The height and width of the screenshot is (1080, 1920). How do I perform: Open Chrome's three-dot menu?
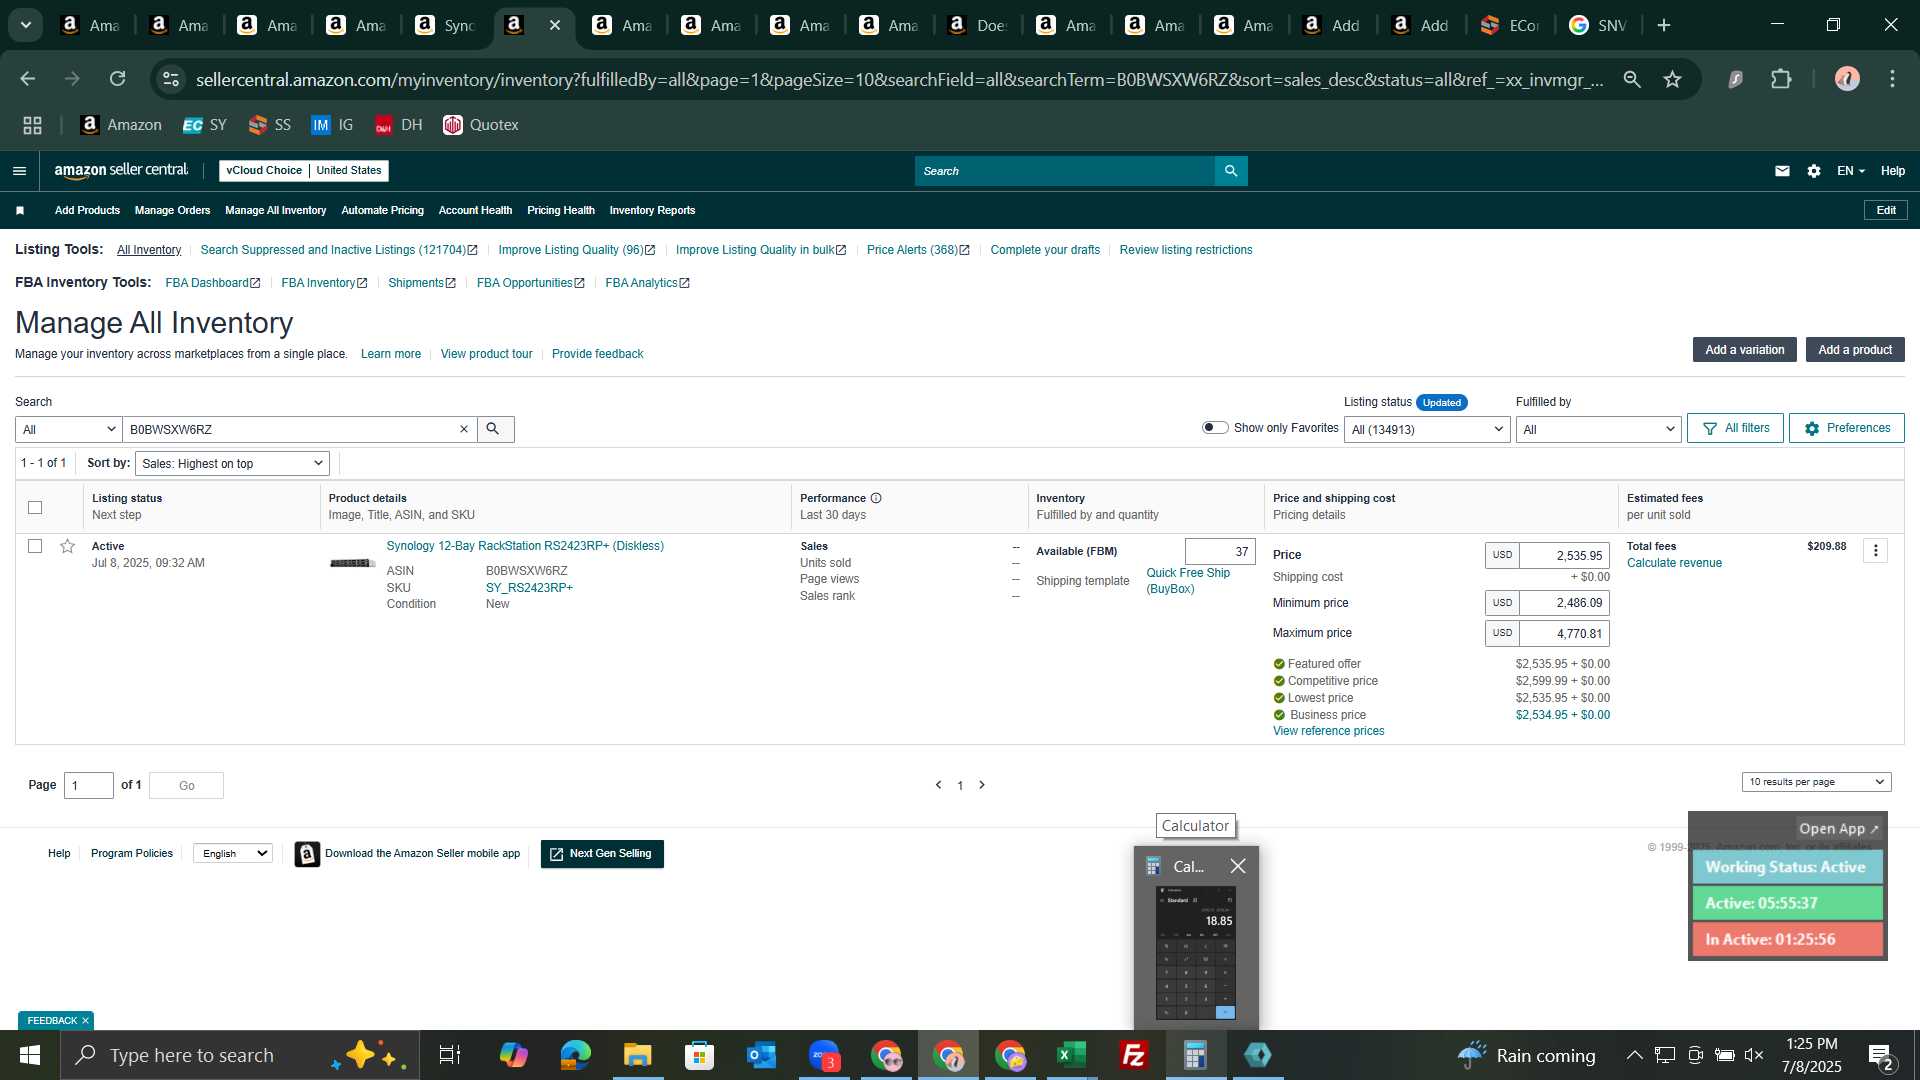[x=1892, y=79]
